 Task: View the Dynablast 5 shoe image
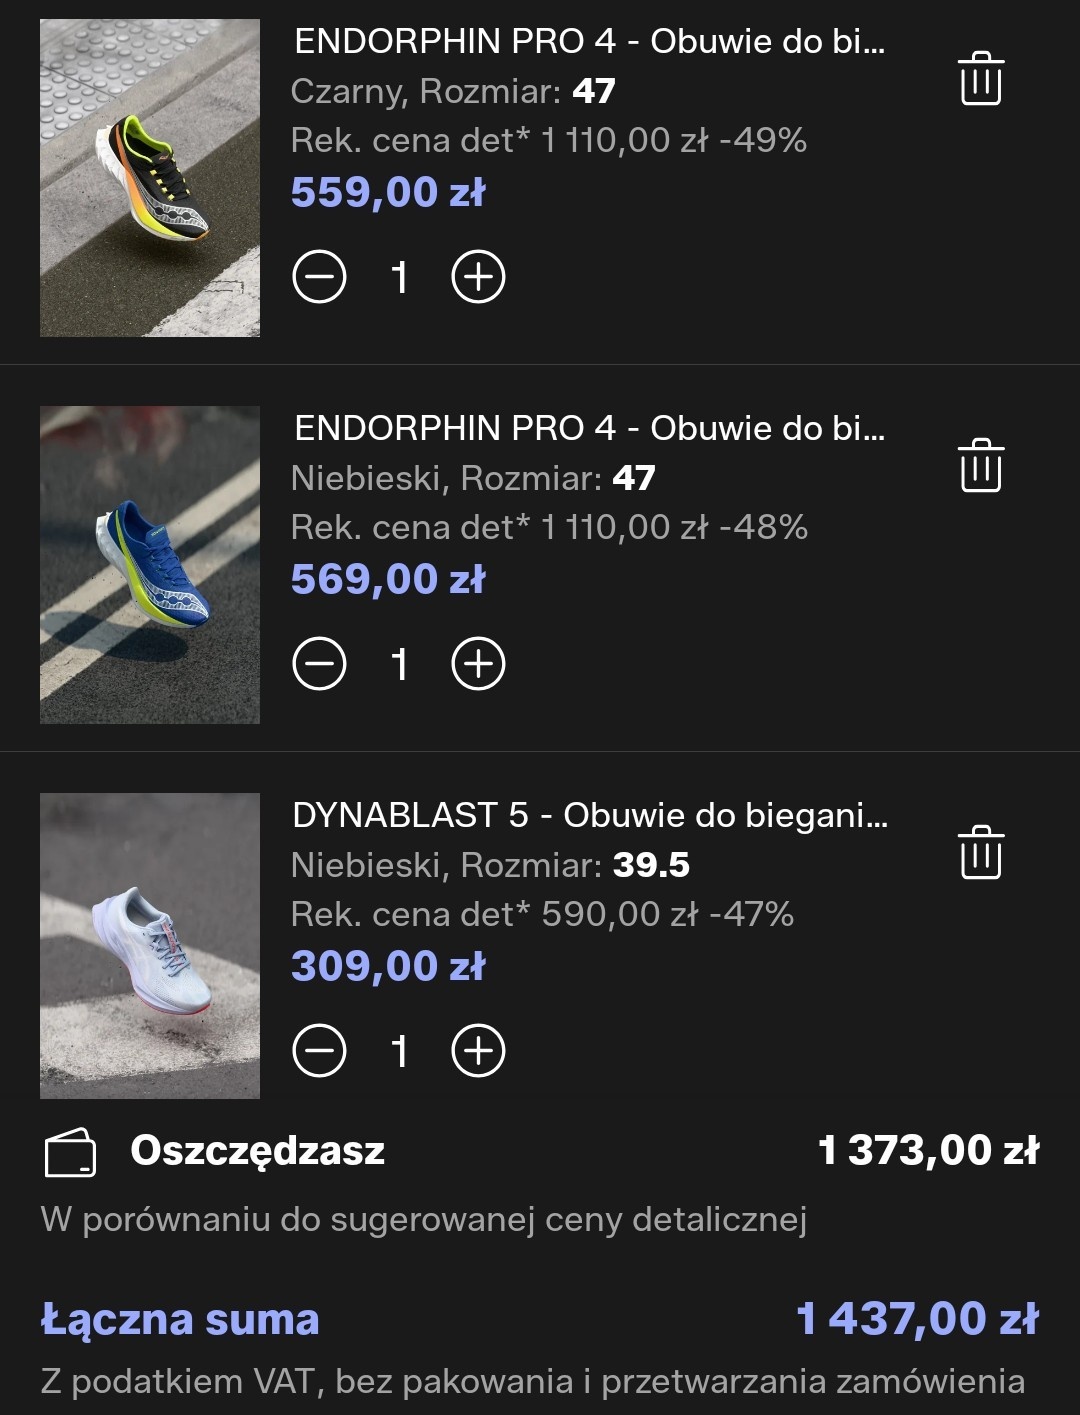tap(150, 946)
